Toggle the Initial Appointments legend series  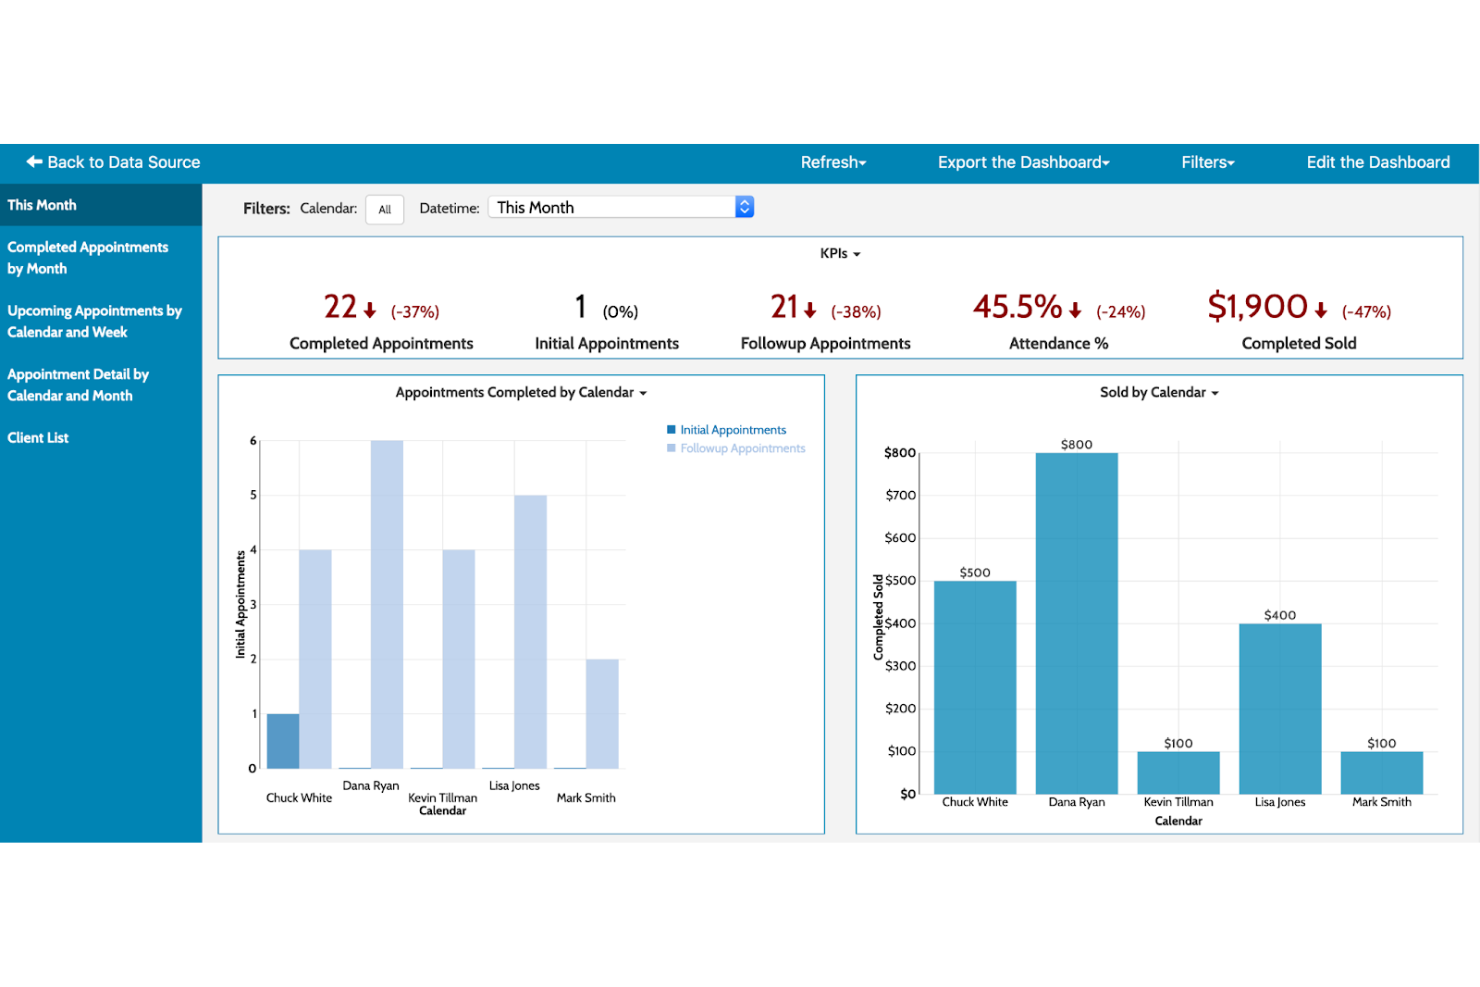[727, 429]
